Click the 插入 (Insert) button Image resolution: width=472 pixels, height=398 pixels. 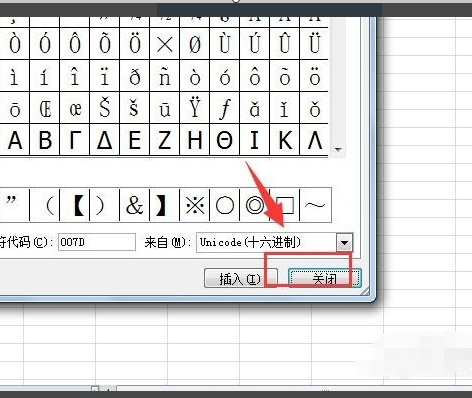[x=240, y=278]
